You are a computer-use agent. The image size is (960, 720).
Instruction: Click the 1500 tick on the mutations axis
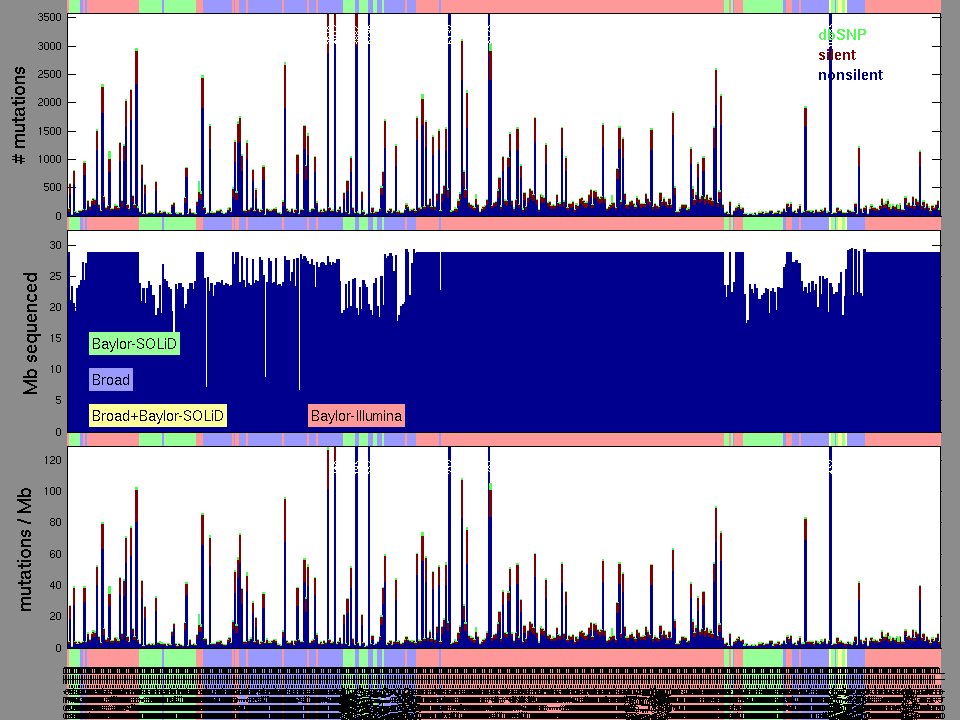47,131
